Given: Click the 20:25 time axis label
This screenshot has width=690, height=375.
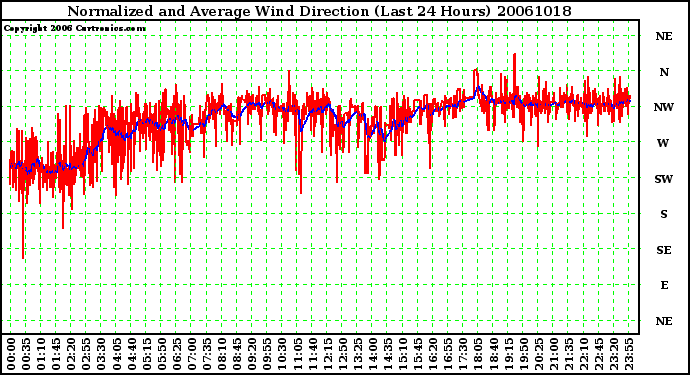Looking at the screenshot, I should tap(539, 354).
